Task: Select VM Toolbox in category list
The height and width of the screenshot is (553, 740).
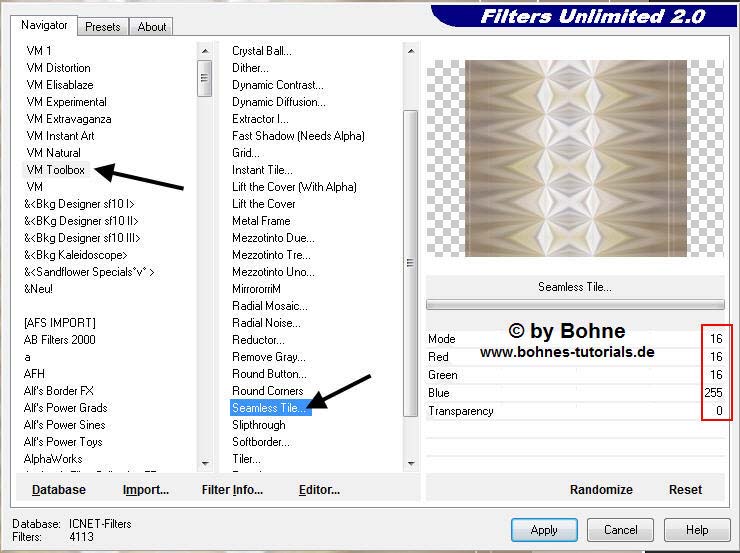Action: pyautogui.click(x=56, y=170)
